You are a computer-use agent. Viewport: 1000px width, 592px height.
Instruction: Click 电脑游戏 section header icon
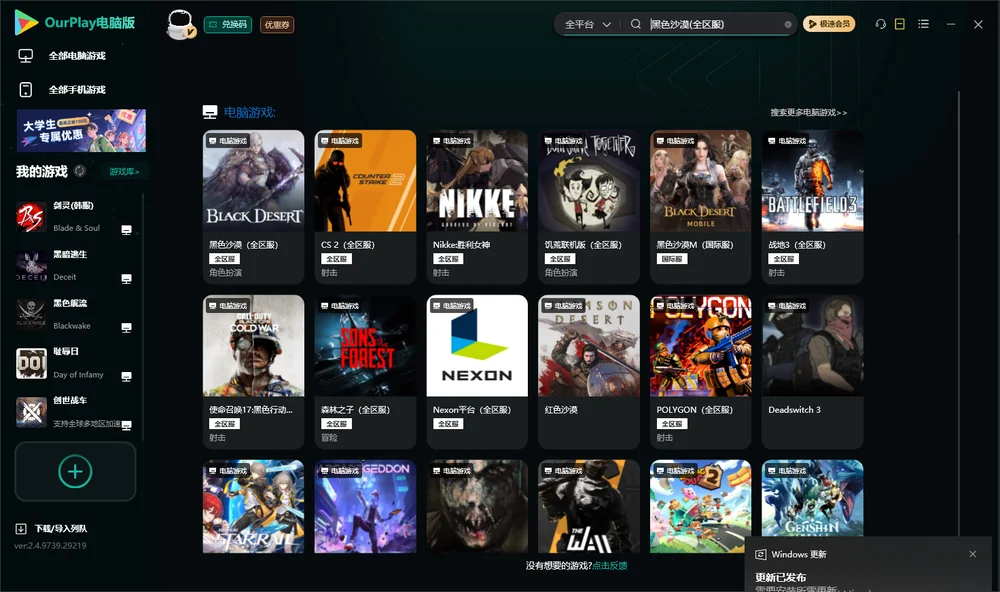pyautogui.click(x=210, y=112)
